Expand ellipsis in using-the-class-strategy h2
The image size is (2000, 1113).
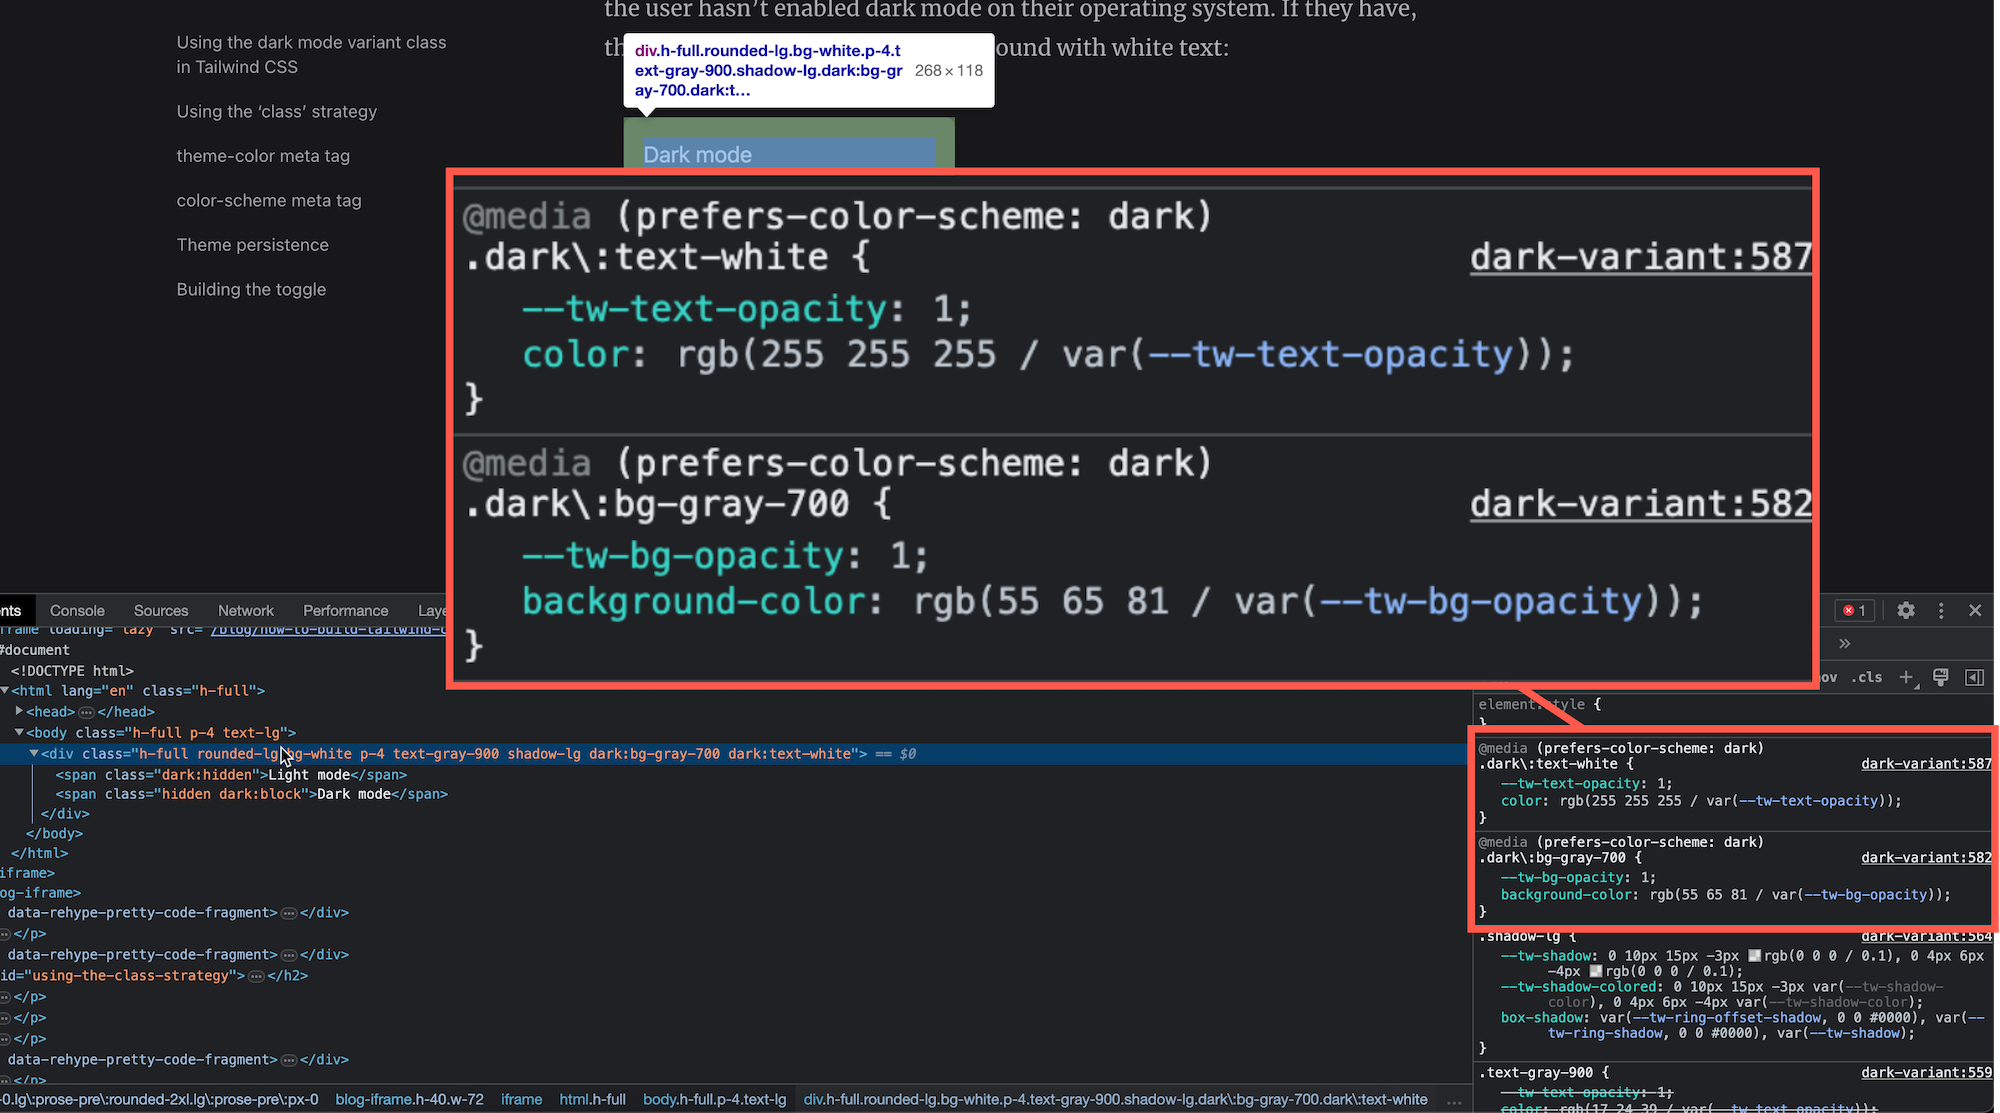point(256,976)
